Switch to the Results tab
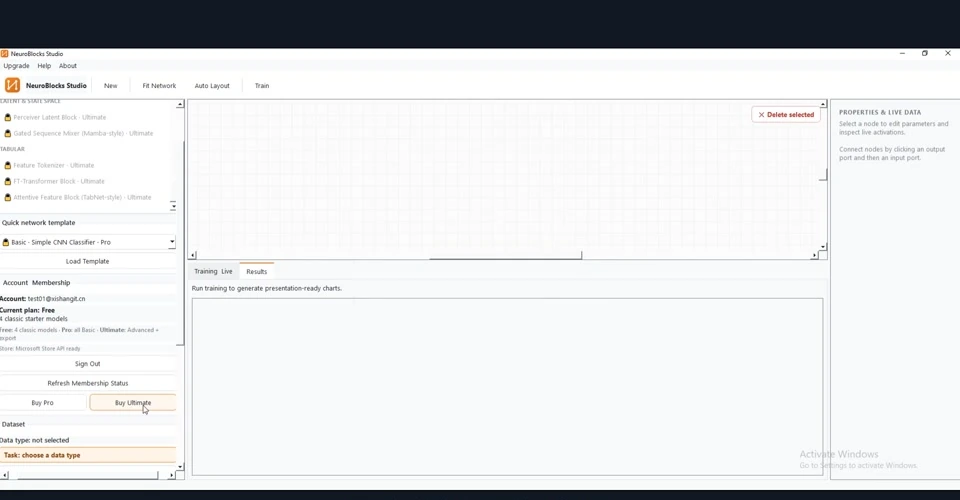 [257, 271]
